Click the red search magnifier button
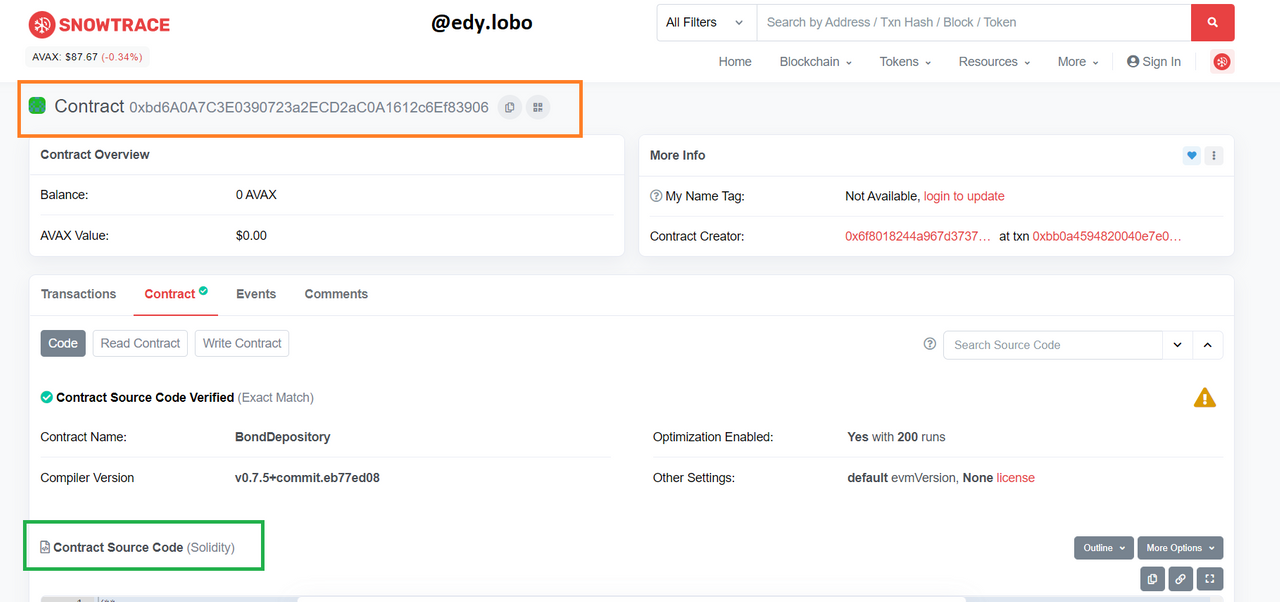1280x602 pixels. [1212, 22]
